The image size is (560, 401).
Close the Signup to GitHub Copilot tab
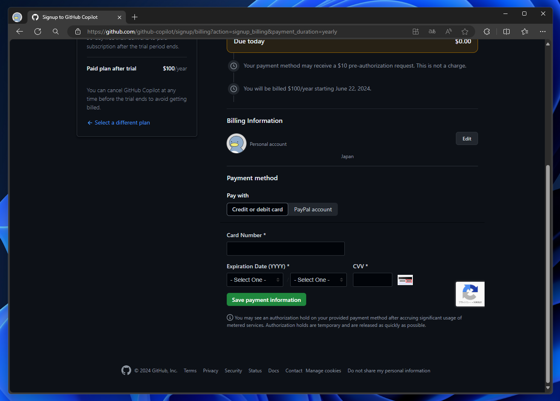[x=119, y=17]
